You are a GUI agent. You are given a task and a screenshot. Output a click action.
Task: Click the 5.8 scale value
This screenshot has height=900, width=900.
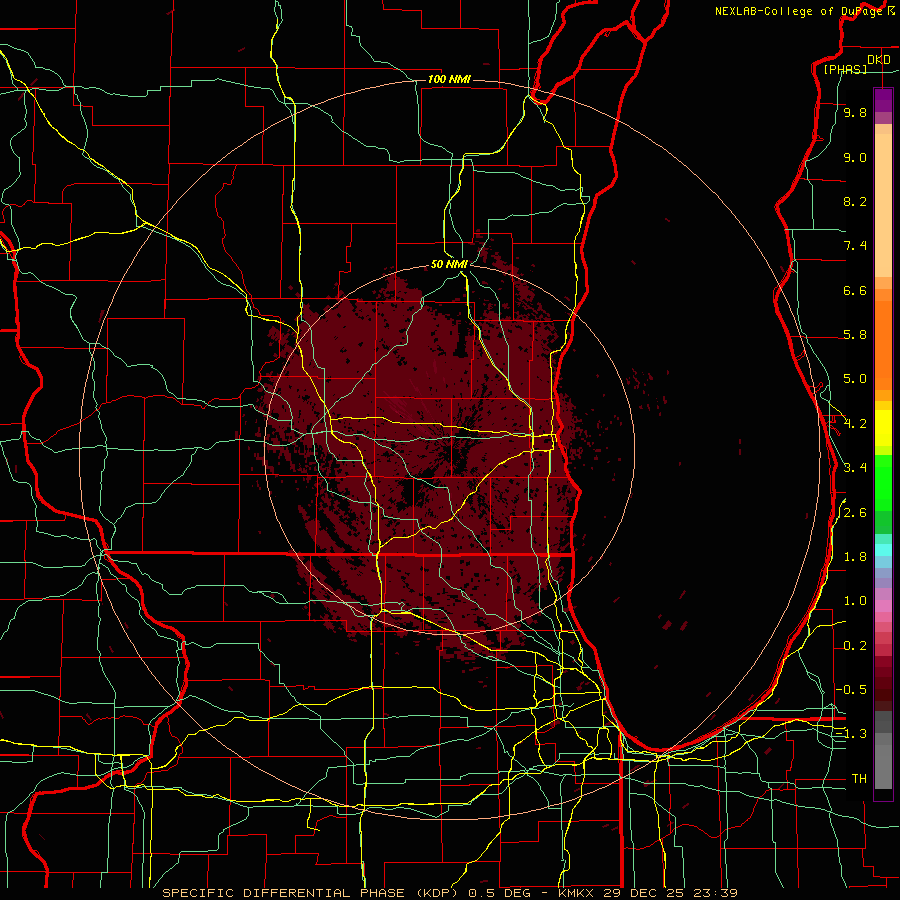[855, 335]
